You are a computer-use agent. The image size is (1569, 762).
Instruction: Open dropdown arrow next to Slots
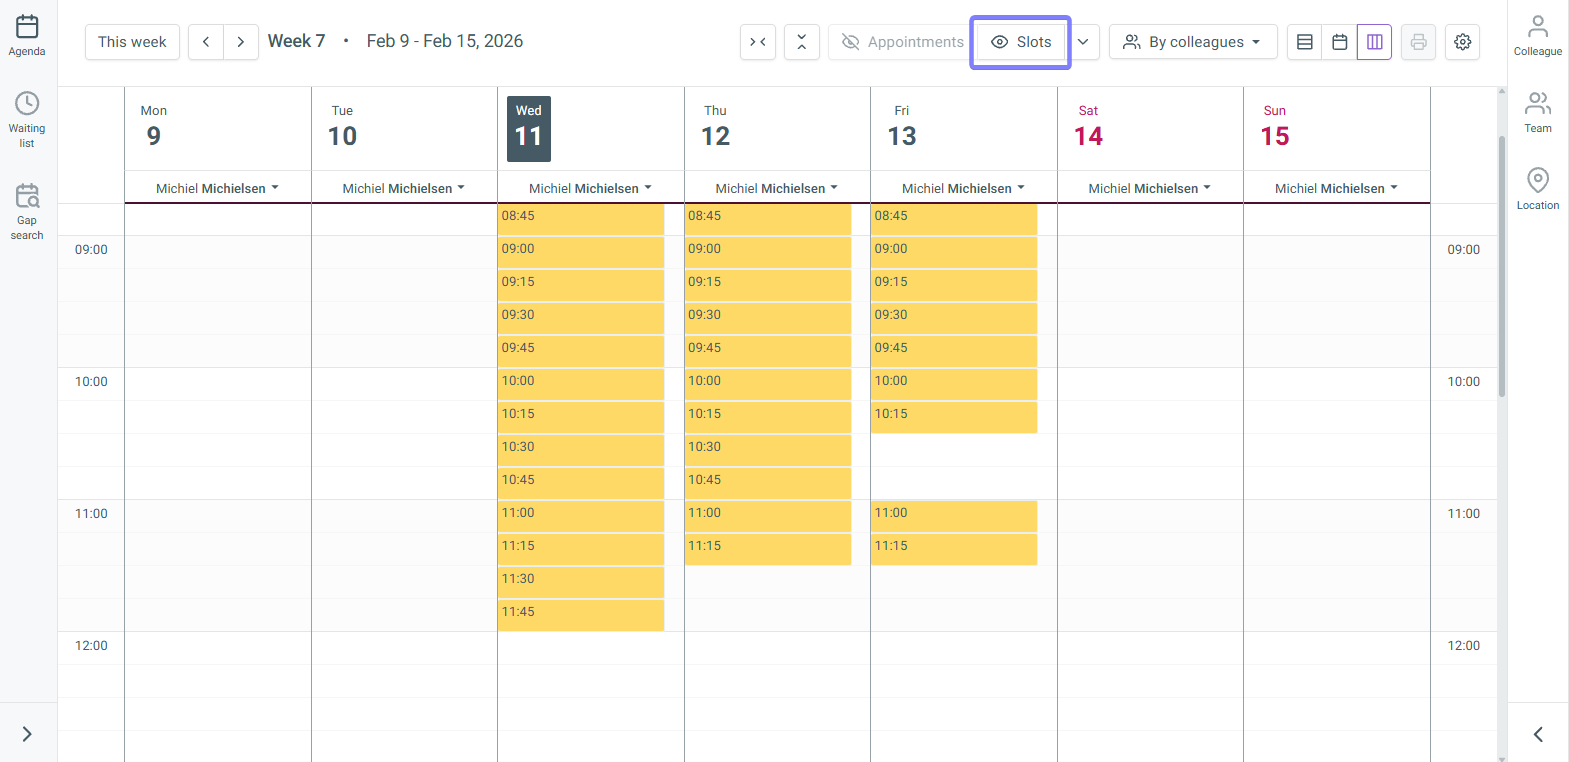1083,42
